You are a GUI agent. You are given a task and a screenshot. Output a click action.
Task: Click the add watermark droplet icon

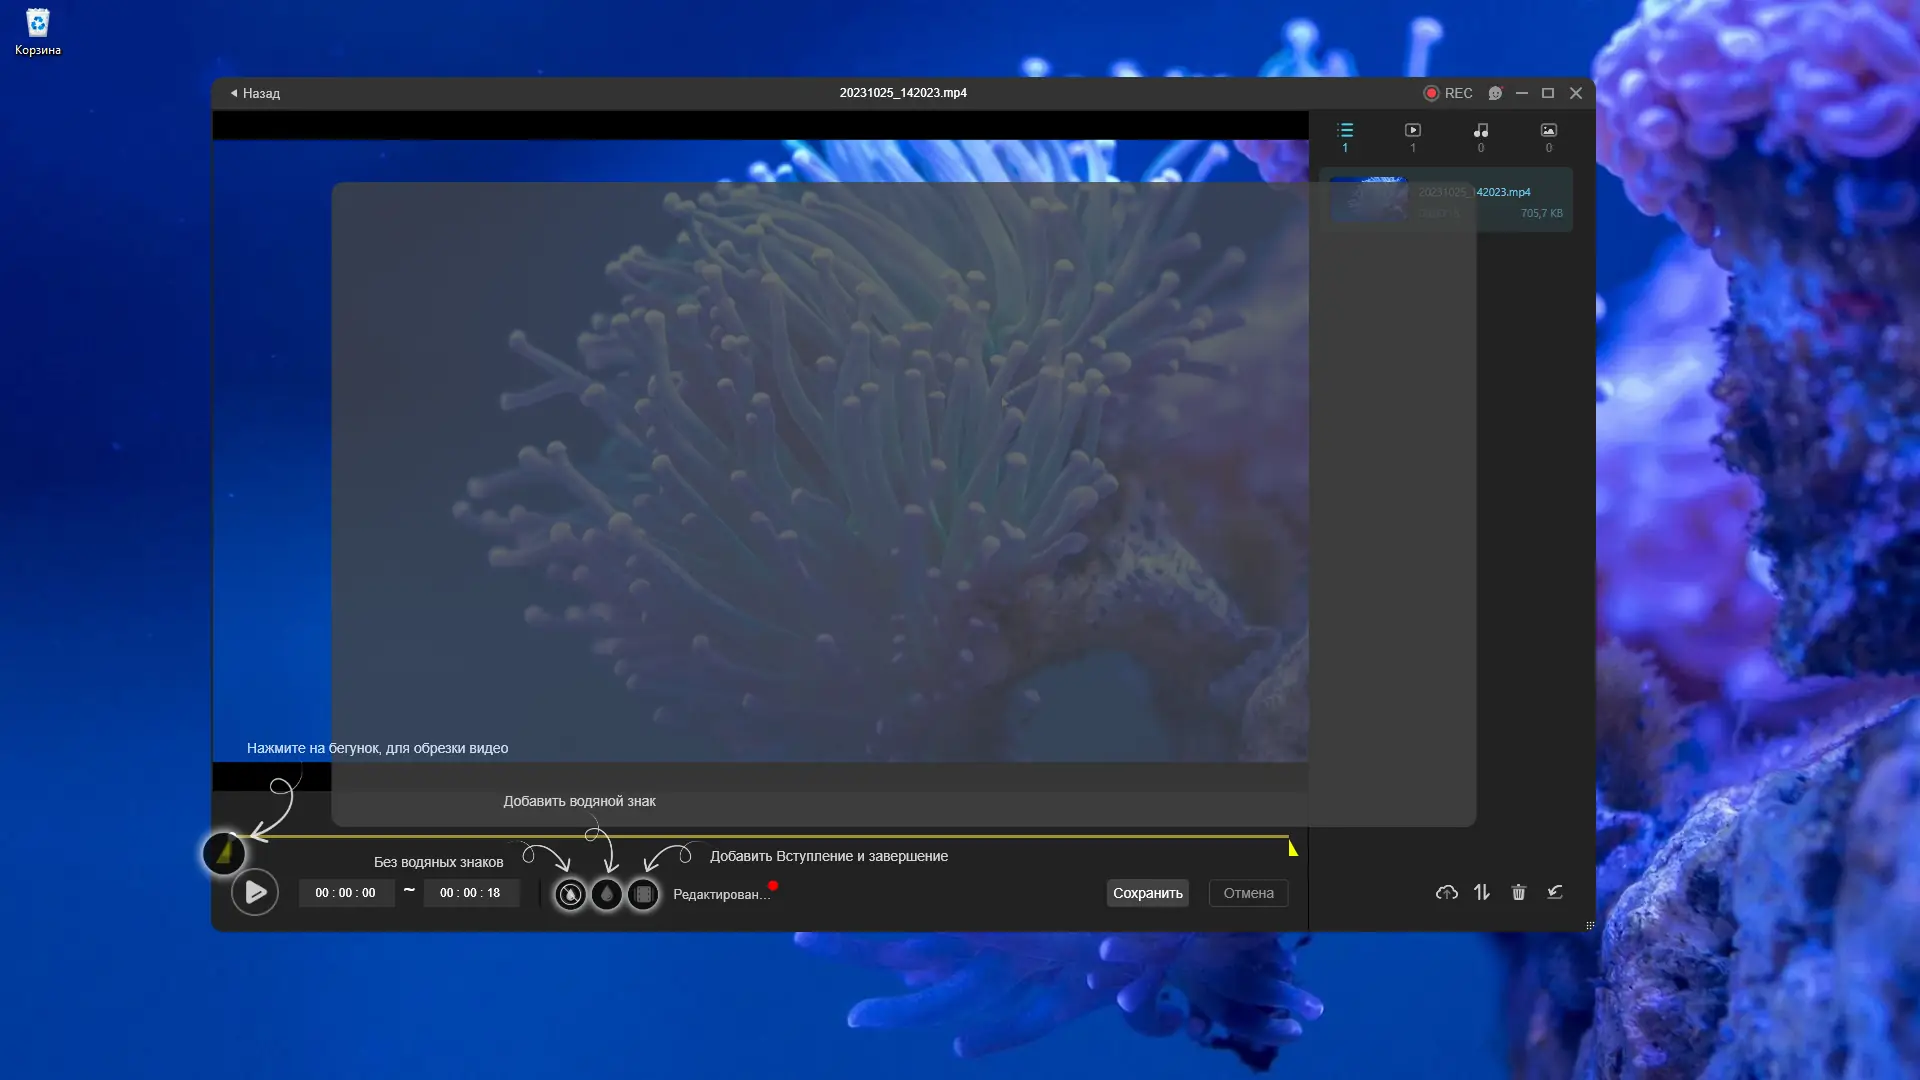(x=607, y=894)
